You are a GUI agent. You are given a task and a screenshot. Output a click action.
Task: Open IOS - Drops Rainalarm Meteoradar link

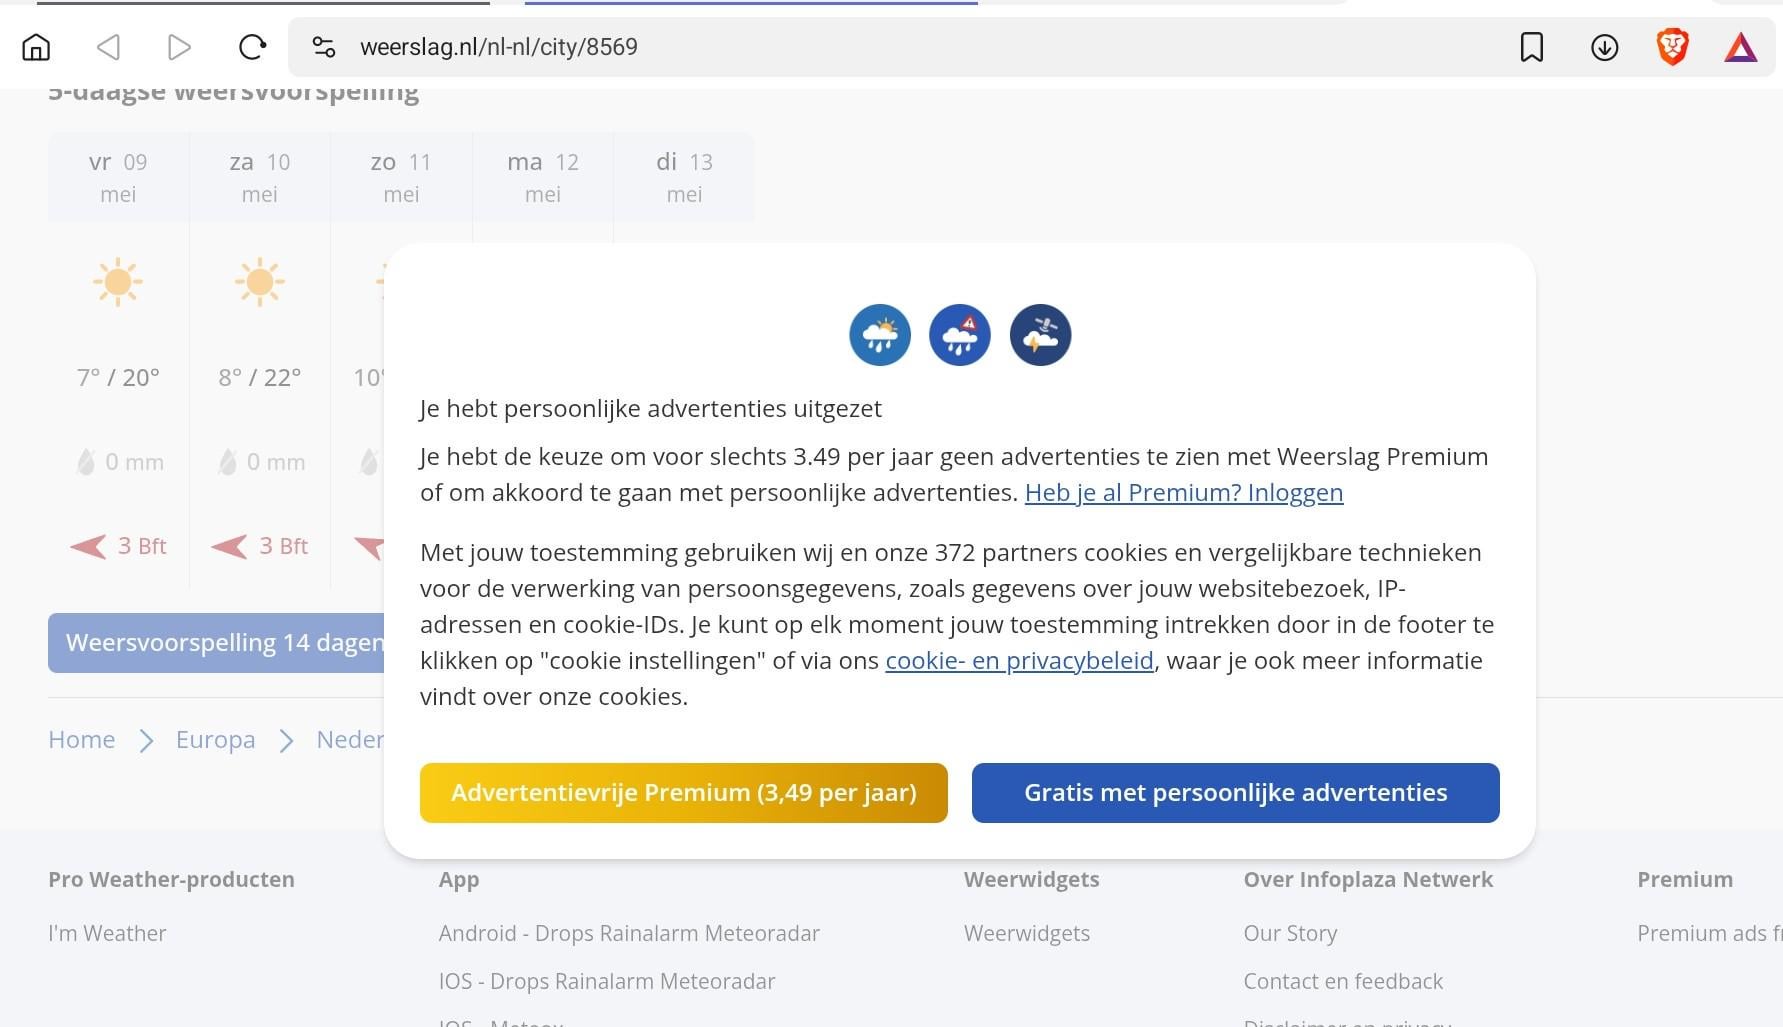(x=607, y=981)
